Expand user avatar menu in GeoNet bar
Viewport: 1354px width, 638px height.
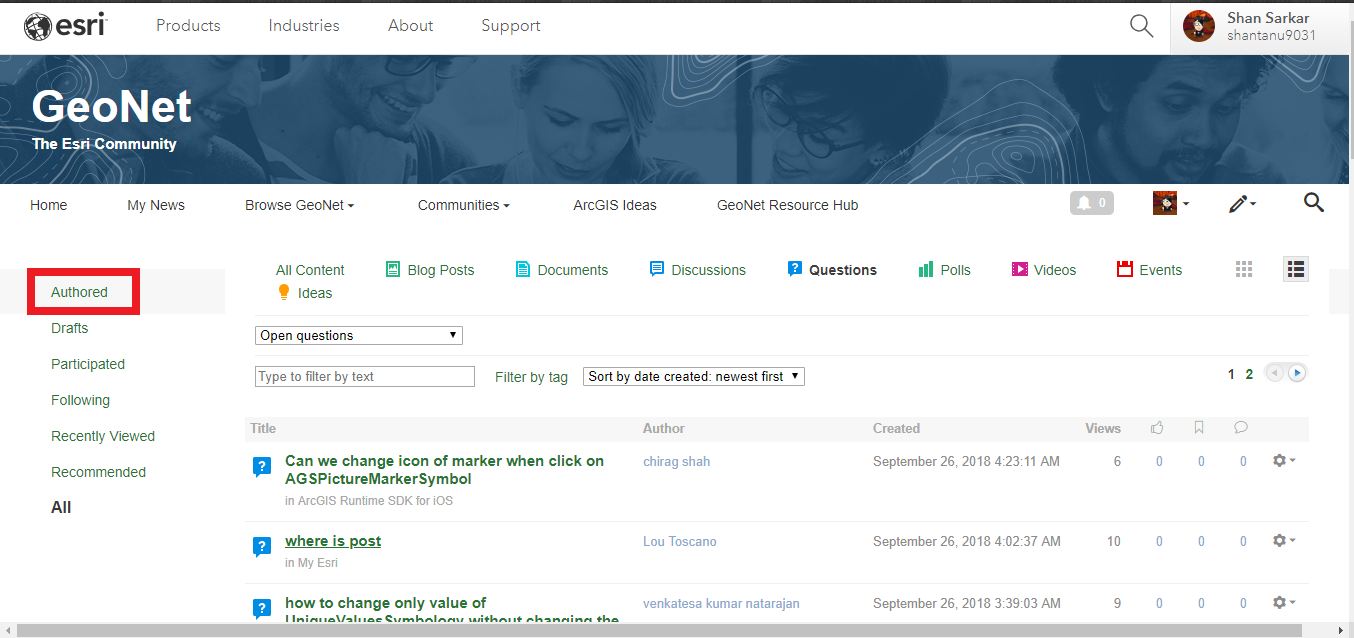pyautogui.click(x=1171, y=204)
